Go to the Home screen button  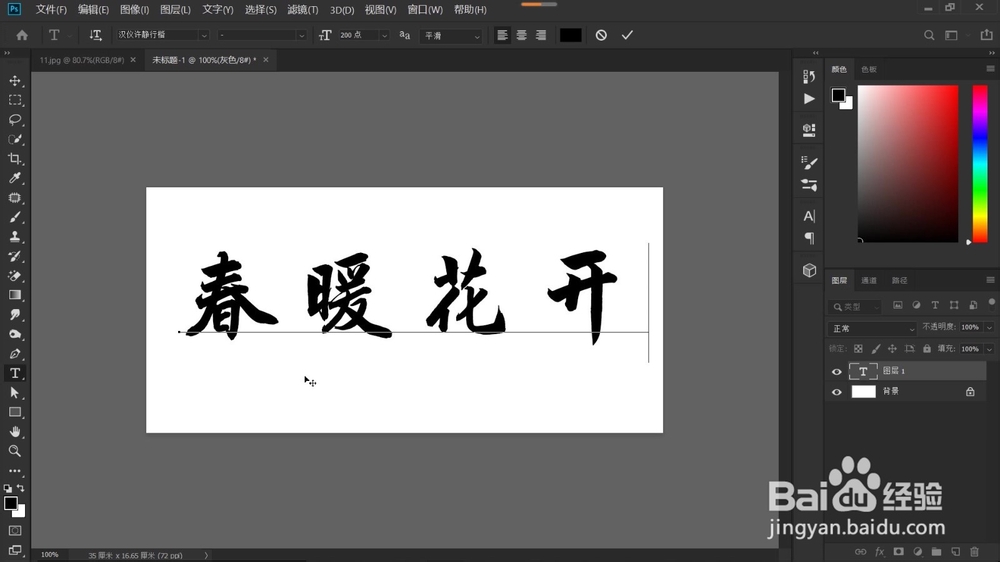(22, 35)
